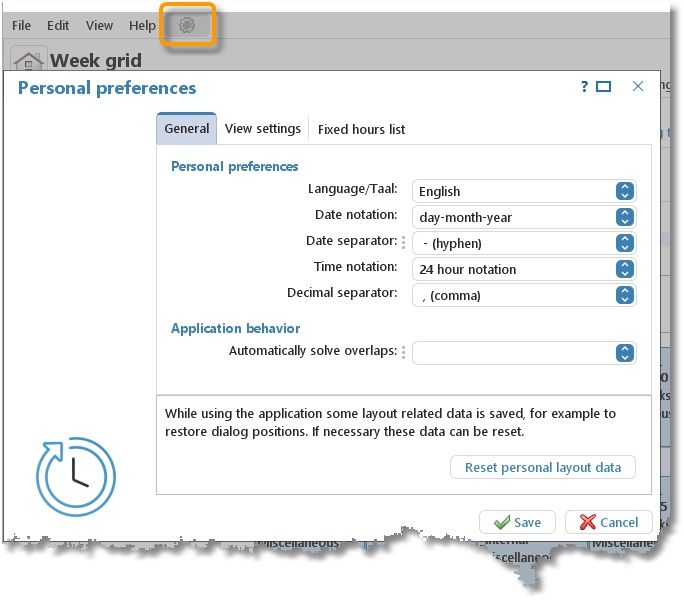This screenshot has width=684, height=601.
Task: Open the File menu
Action: click(x=21, y=26)
